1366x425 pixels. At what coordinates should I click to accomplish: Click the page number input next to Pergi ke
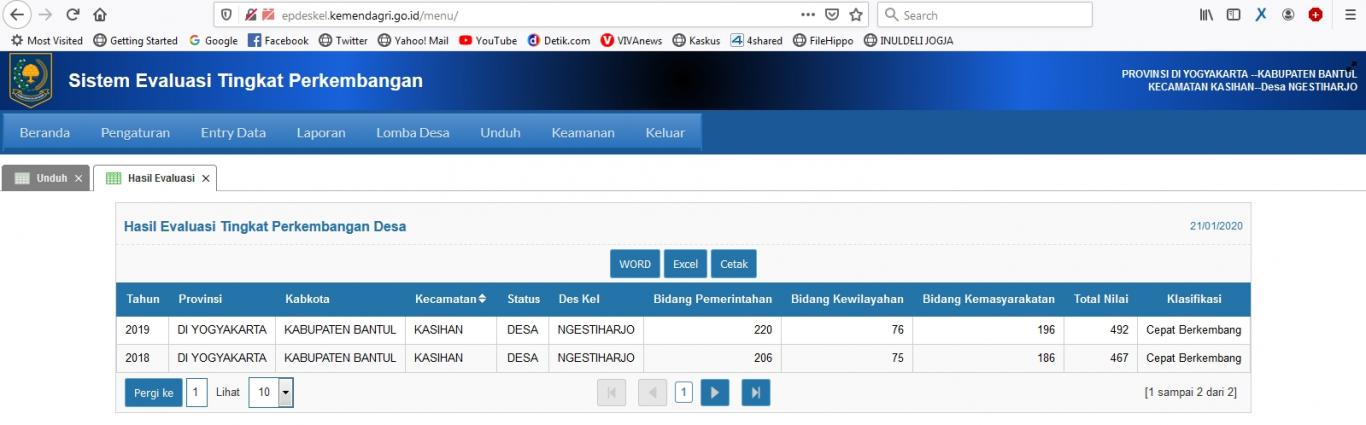tap(197, 393)
